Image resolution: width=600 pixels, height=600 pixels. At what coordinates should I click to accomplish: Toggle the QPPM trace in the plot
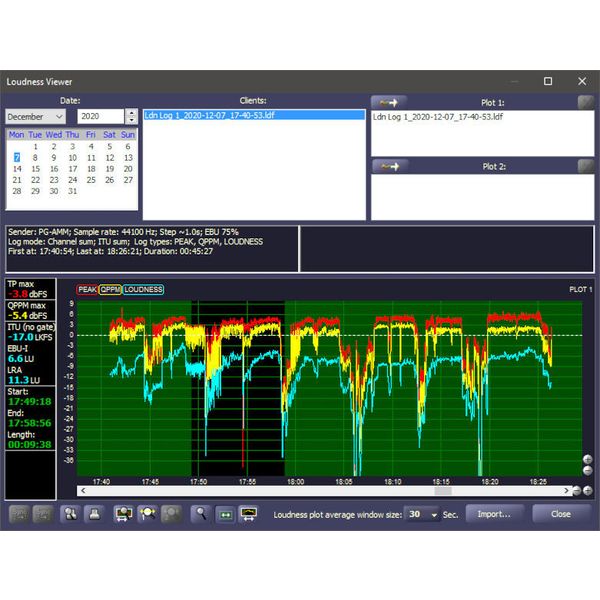pyautogui.click(x=110, y=290)
